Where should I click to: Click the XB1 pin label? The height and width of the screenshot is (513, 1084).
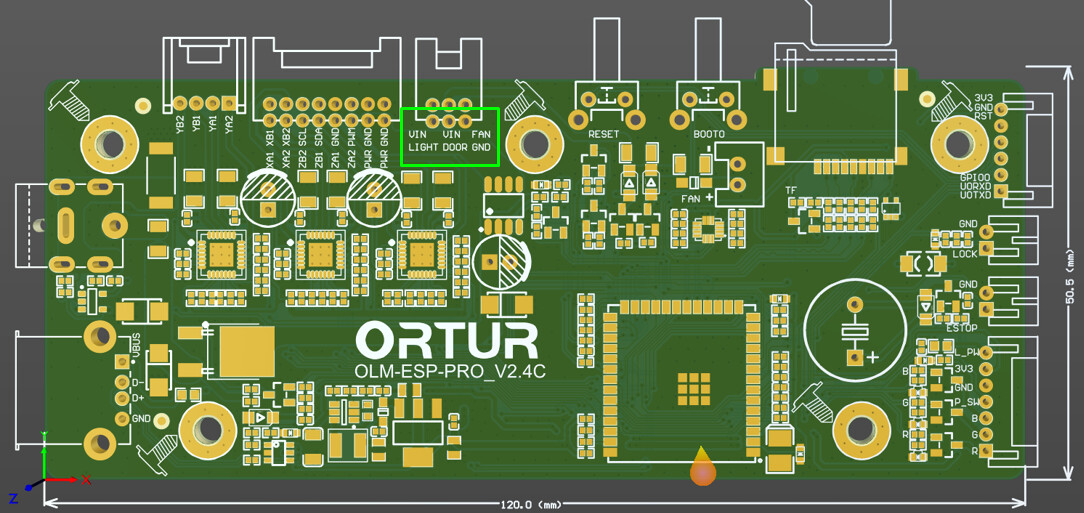(270, 136)
